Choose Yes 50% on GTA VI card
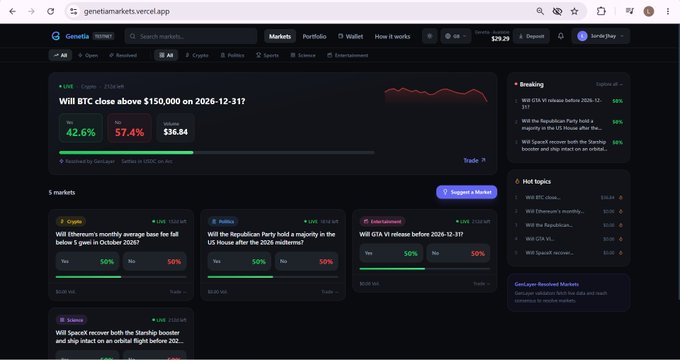The width and height of the screenshot is (680, 360). (391, 253)
